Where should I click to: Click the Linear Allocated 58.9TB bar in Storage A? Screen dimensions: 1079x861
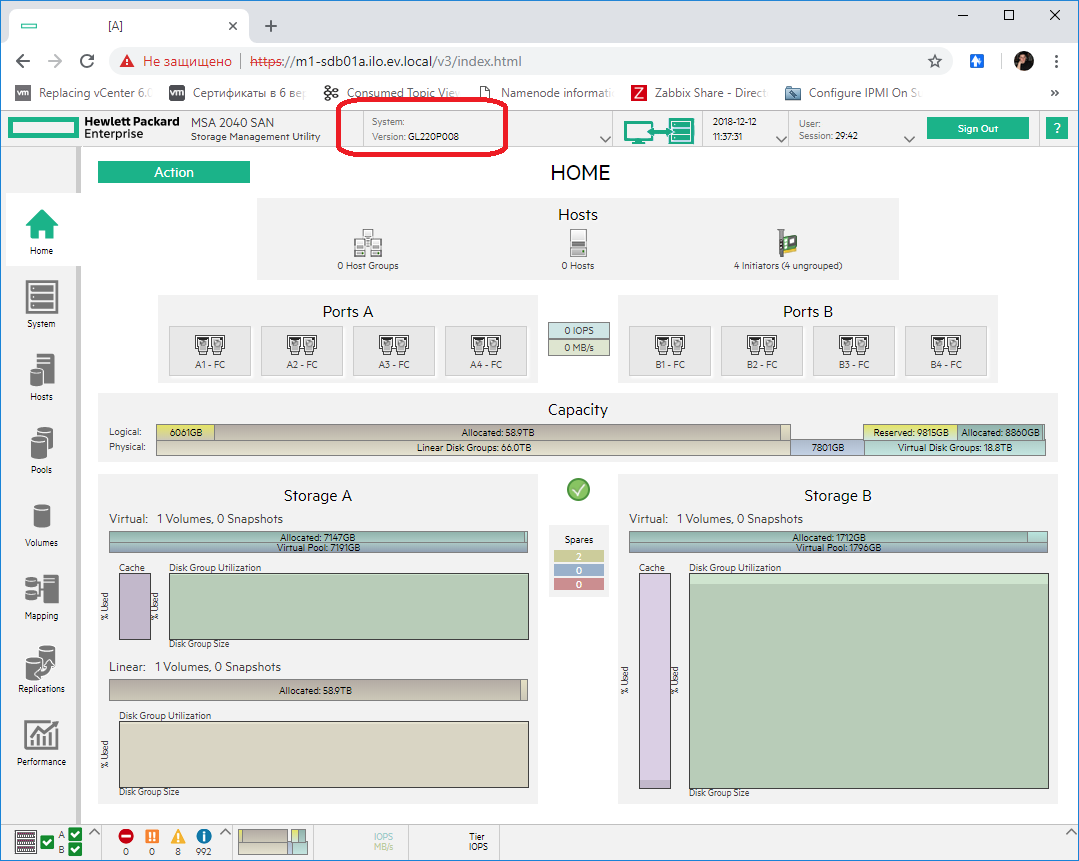click(x=315, y=690)
